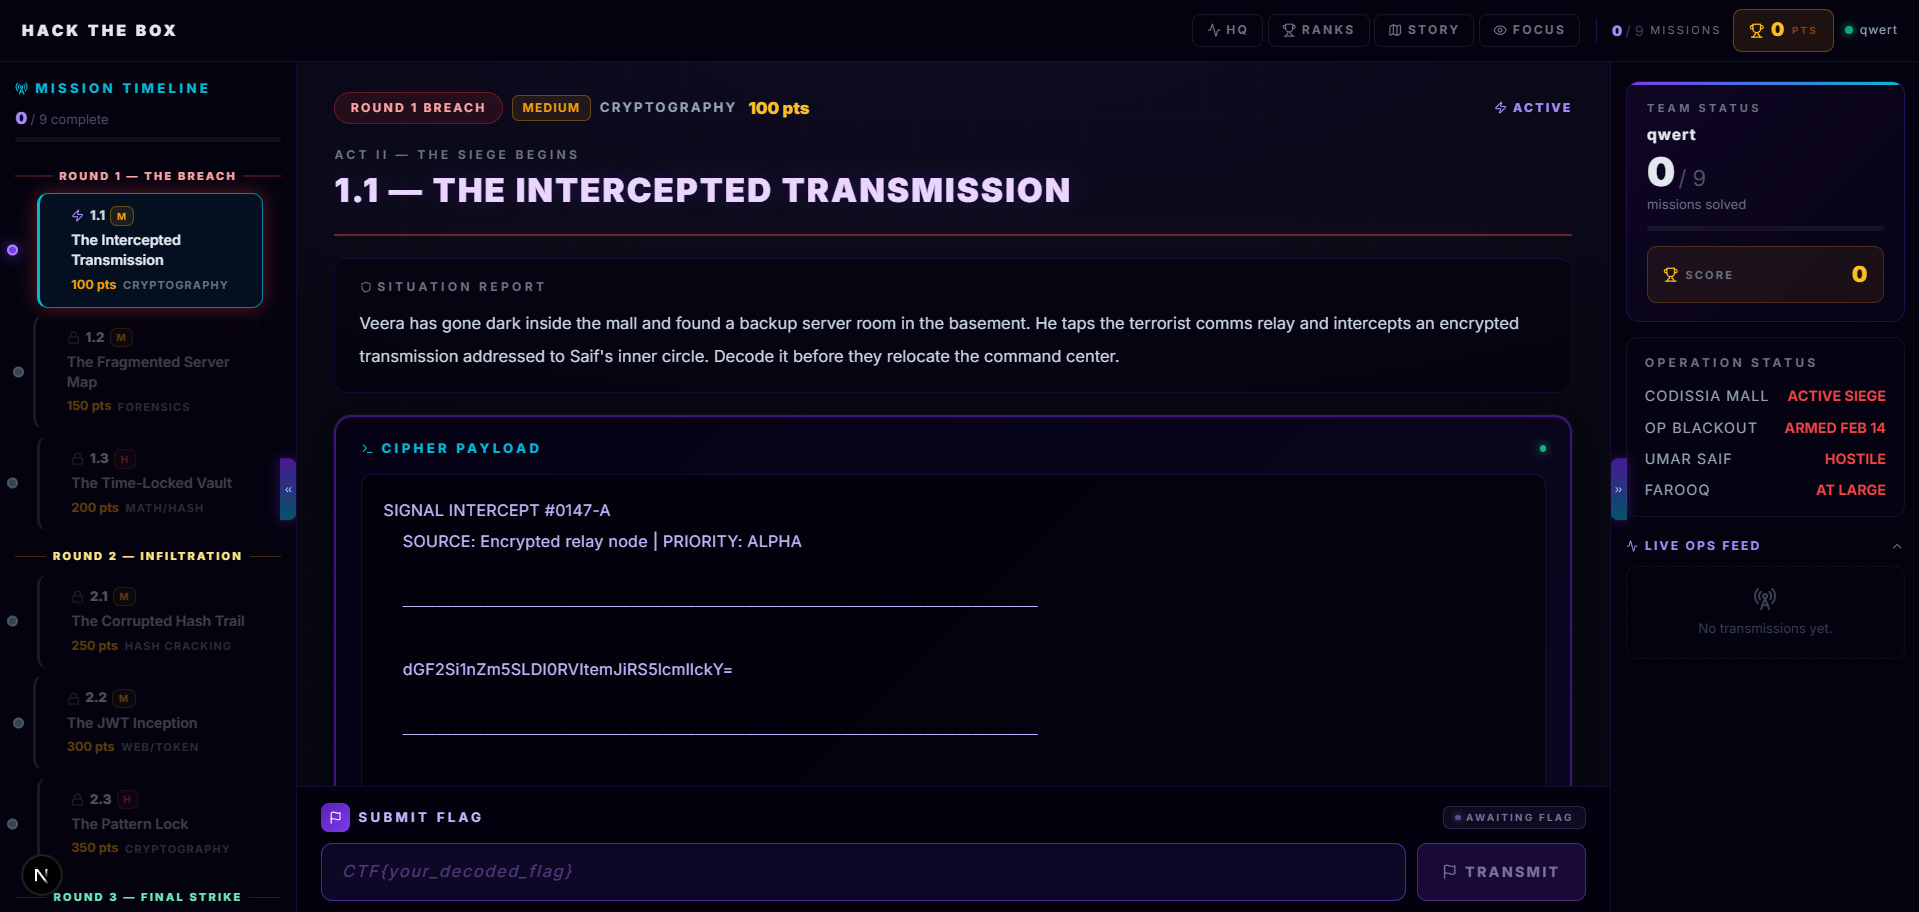Click the TRANSMIT button

point(1501,871)
